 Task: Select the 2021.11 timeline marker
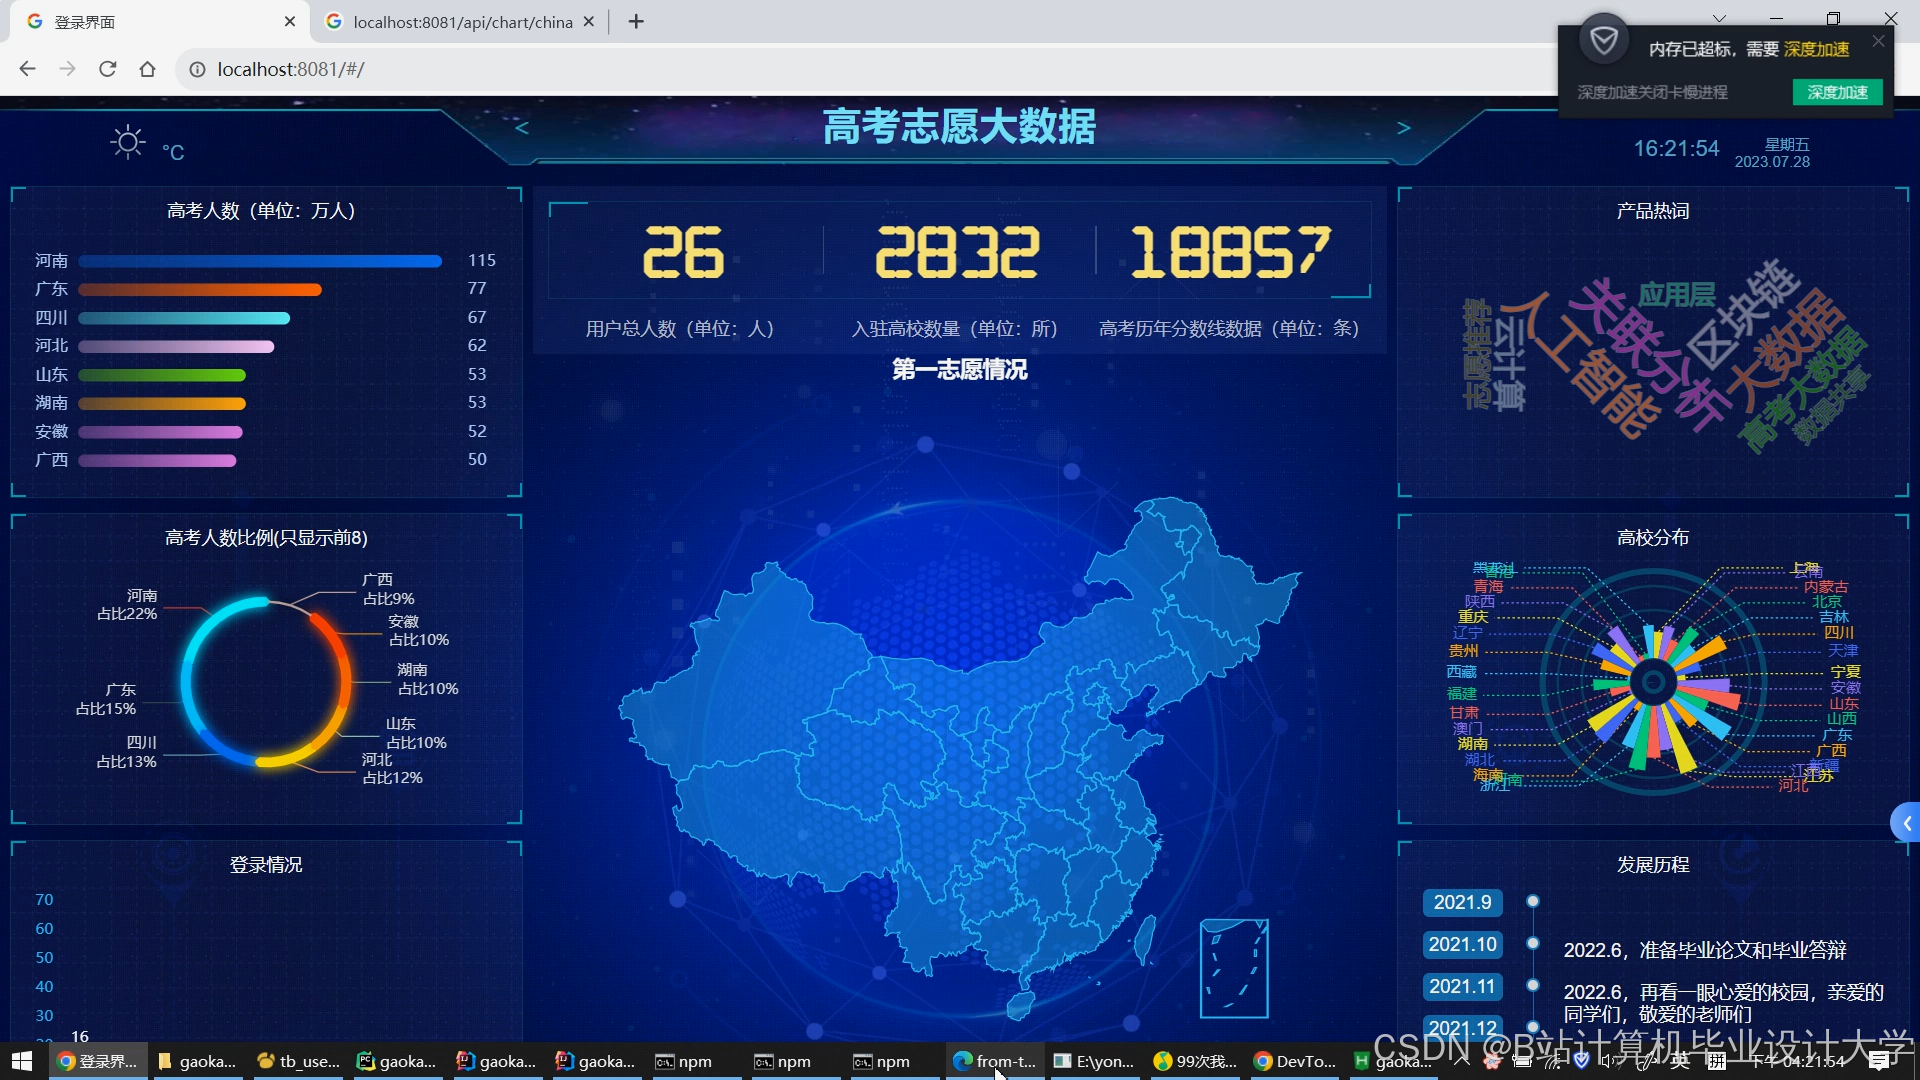click(1462, 986)
